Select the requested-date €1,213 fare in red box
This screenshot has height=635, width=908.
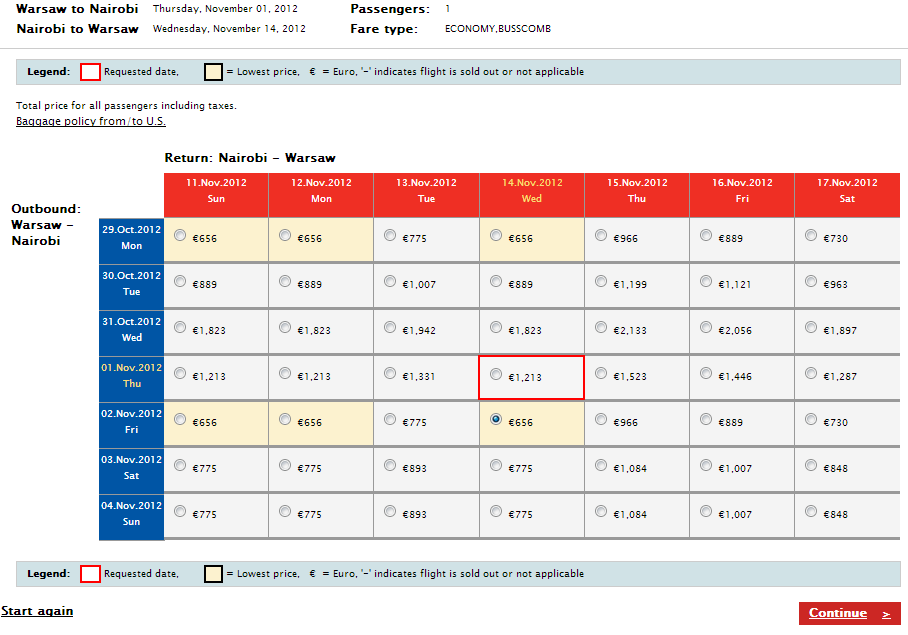click(496, 374)
